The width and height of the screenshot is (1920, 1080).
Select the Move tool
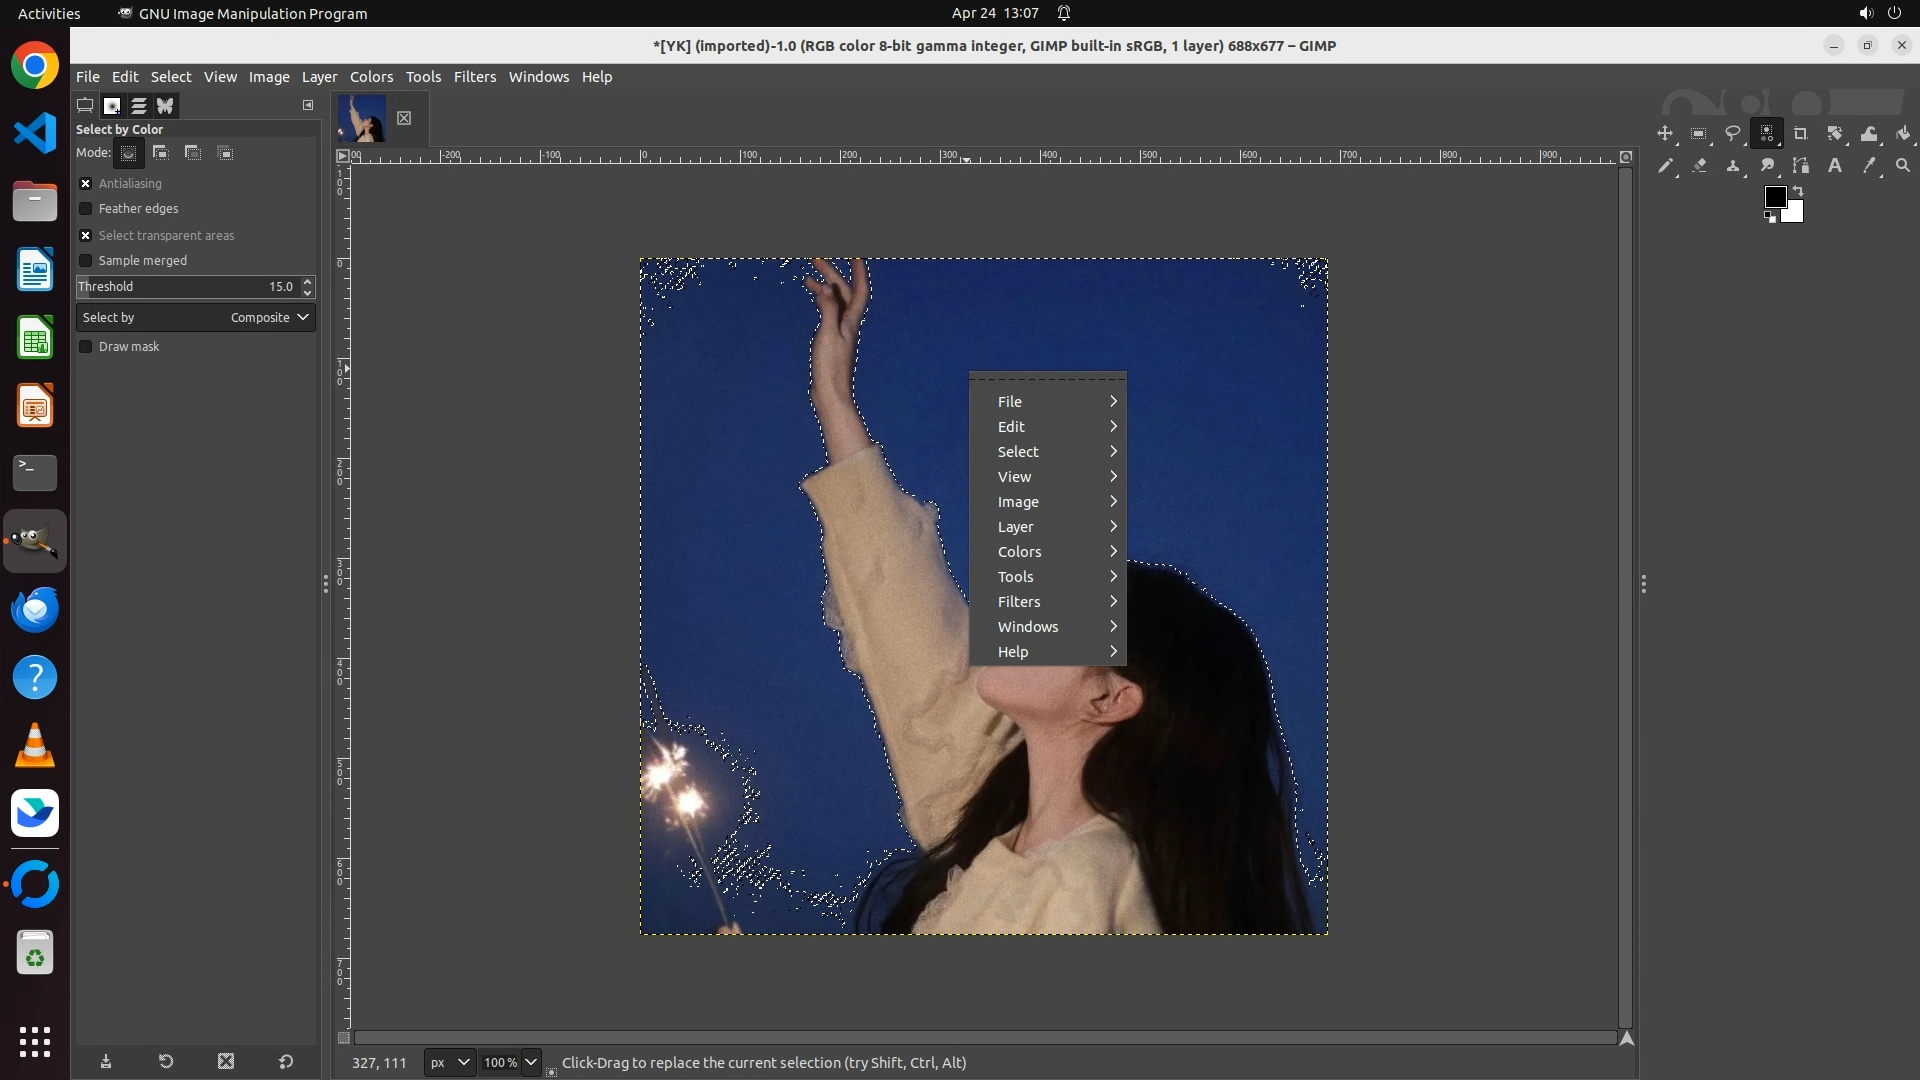1665,133
